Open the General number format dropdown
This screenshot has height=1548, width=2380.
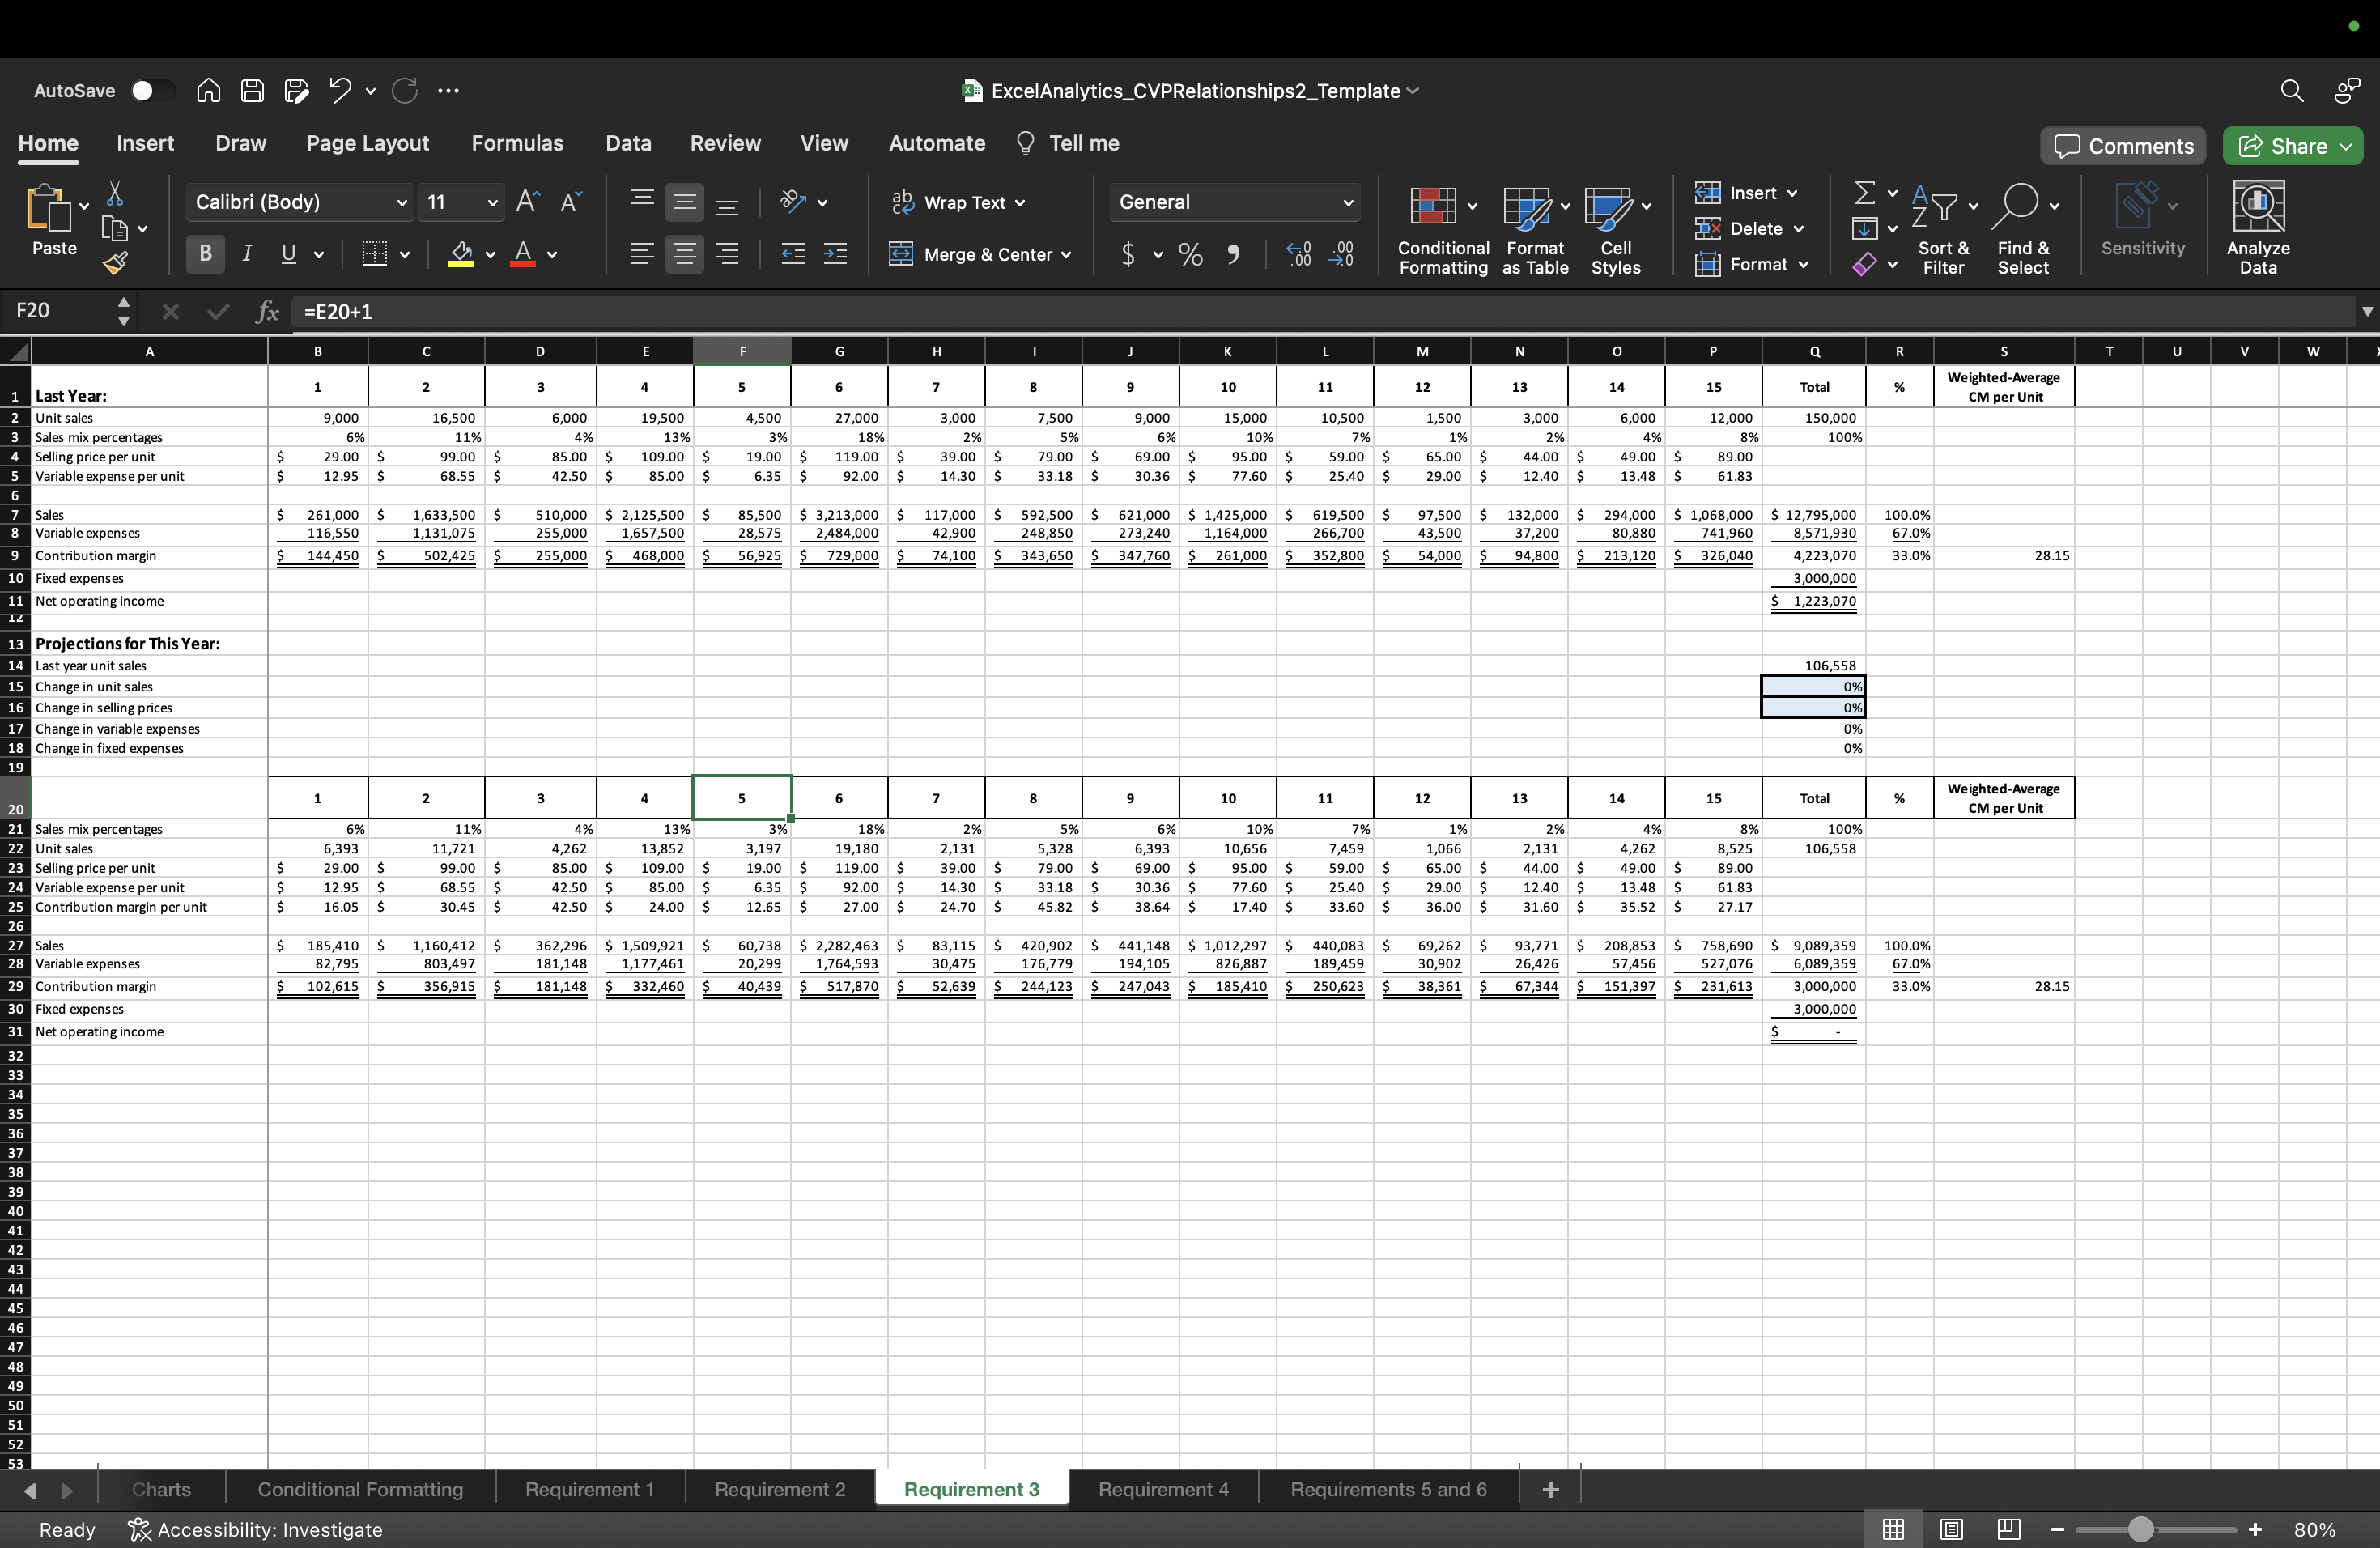pos(1234,202)
